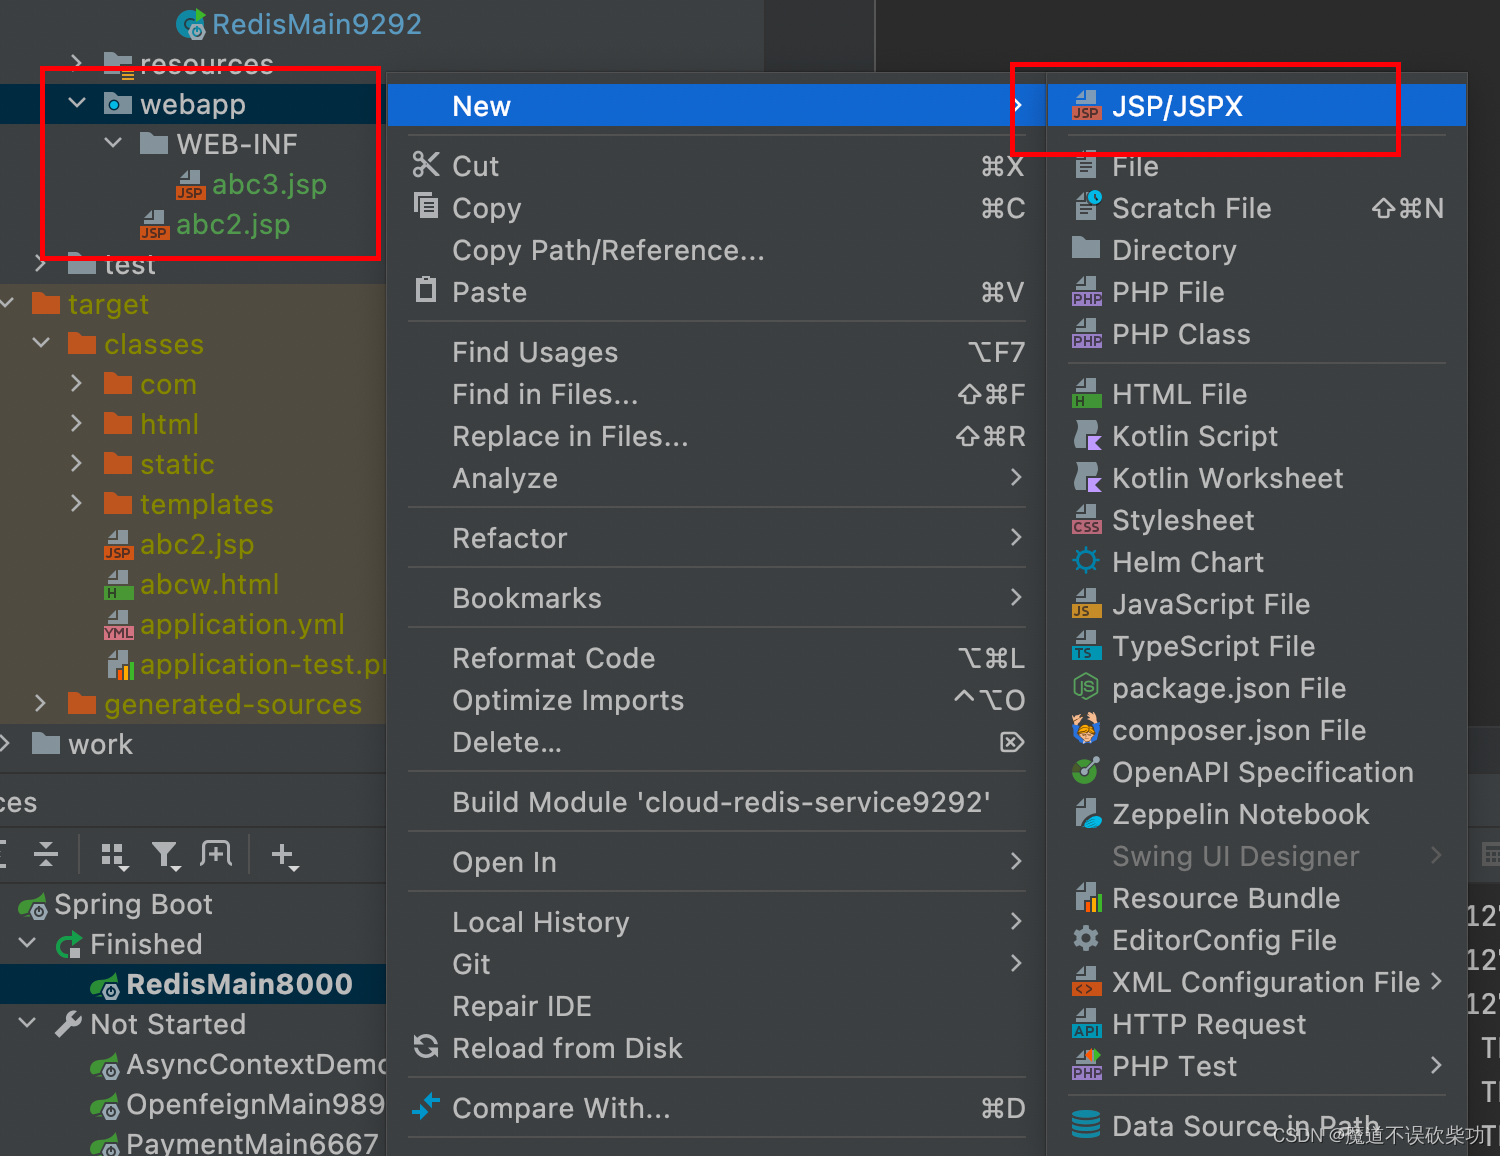Screen dimensions: 1500x1156
Task: Click the wrench icon beside Not Started
Action: click(67, 1024)
